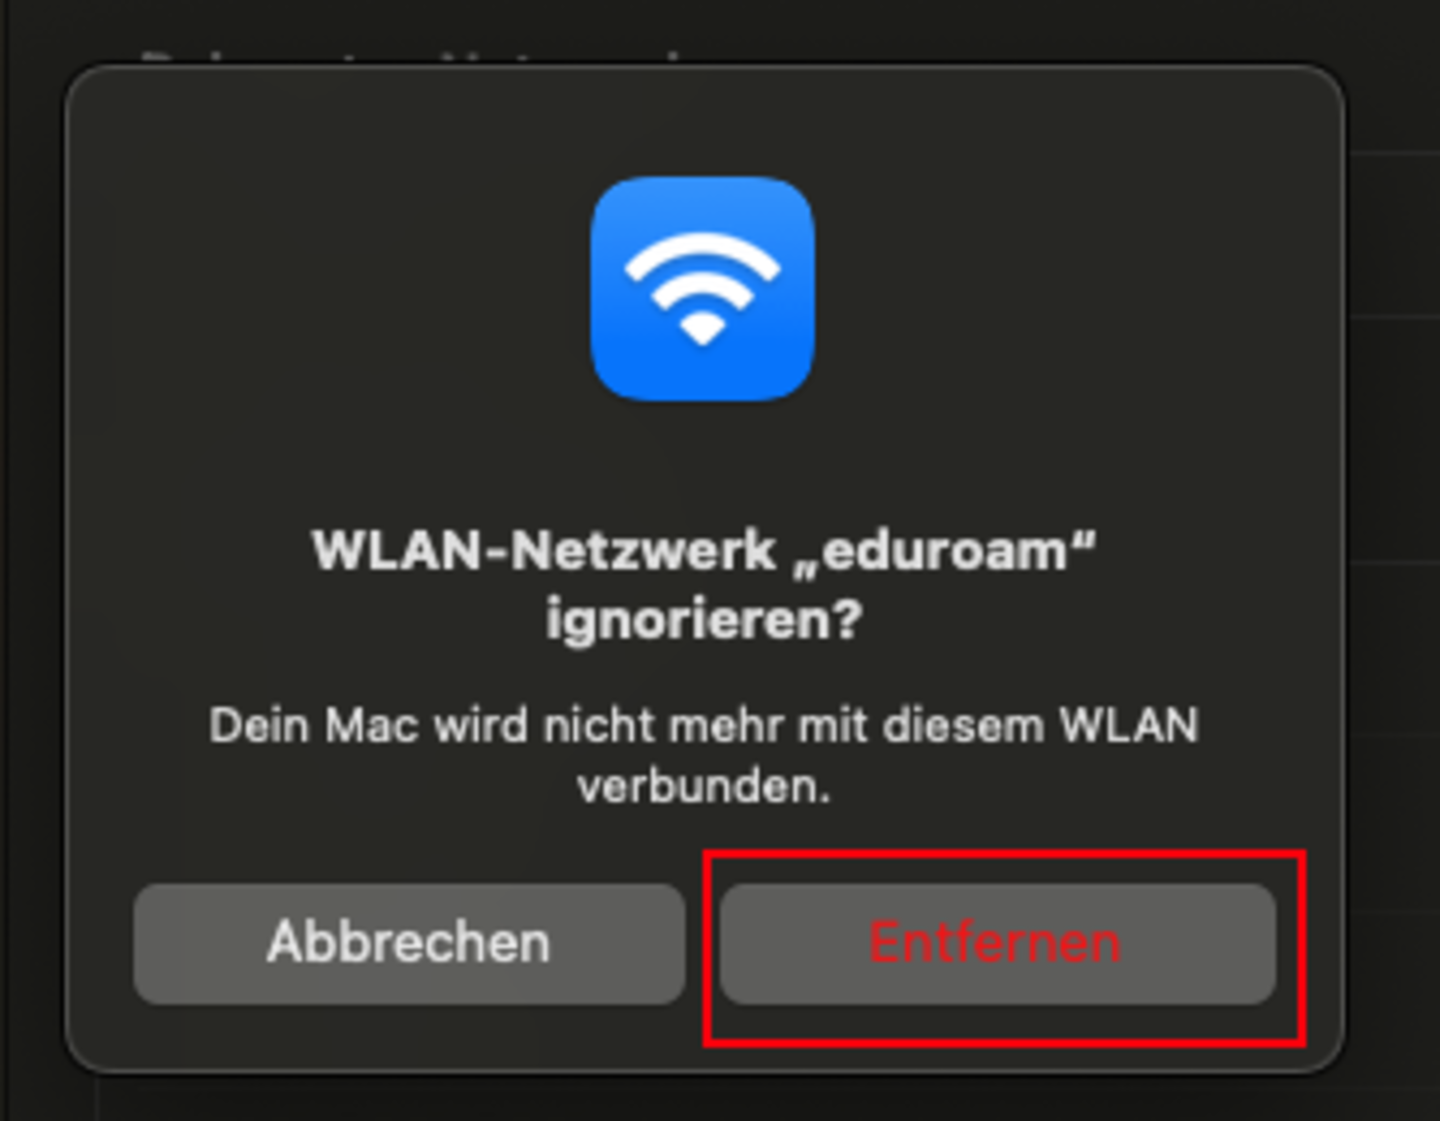Select the WLAN app icon in the dialog
The width and height of the screenshot is (1440, 1121).
[x=702, y=289]
